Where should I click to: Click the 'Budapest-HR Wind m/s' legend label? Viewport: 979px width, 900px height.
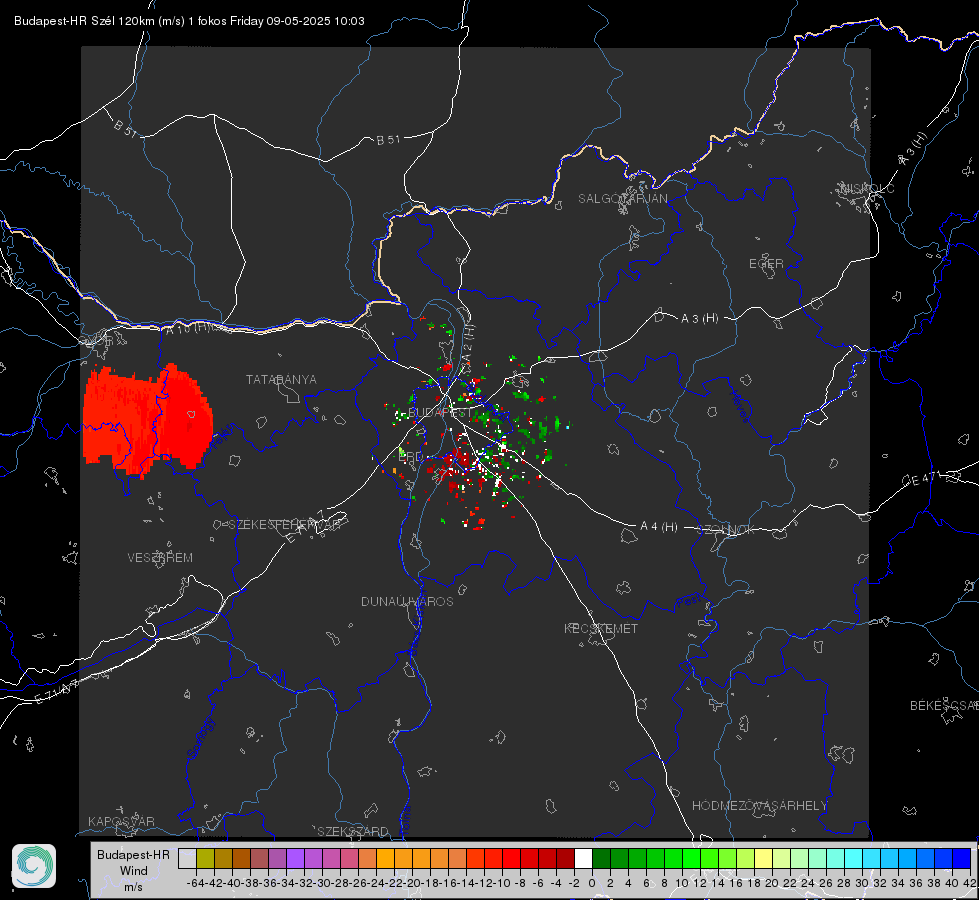click(133, 871)
